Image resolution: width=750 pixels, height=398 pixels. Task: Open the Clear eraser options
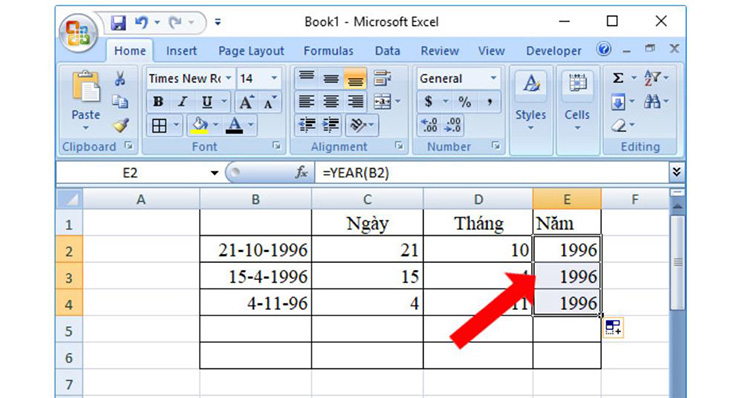tap(622, 126)
